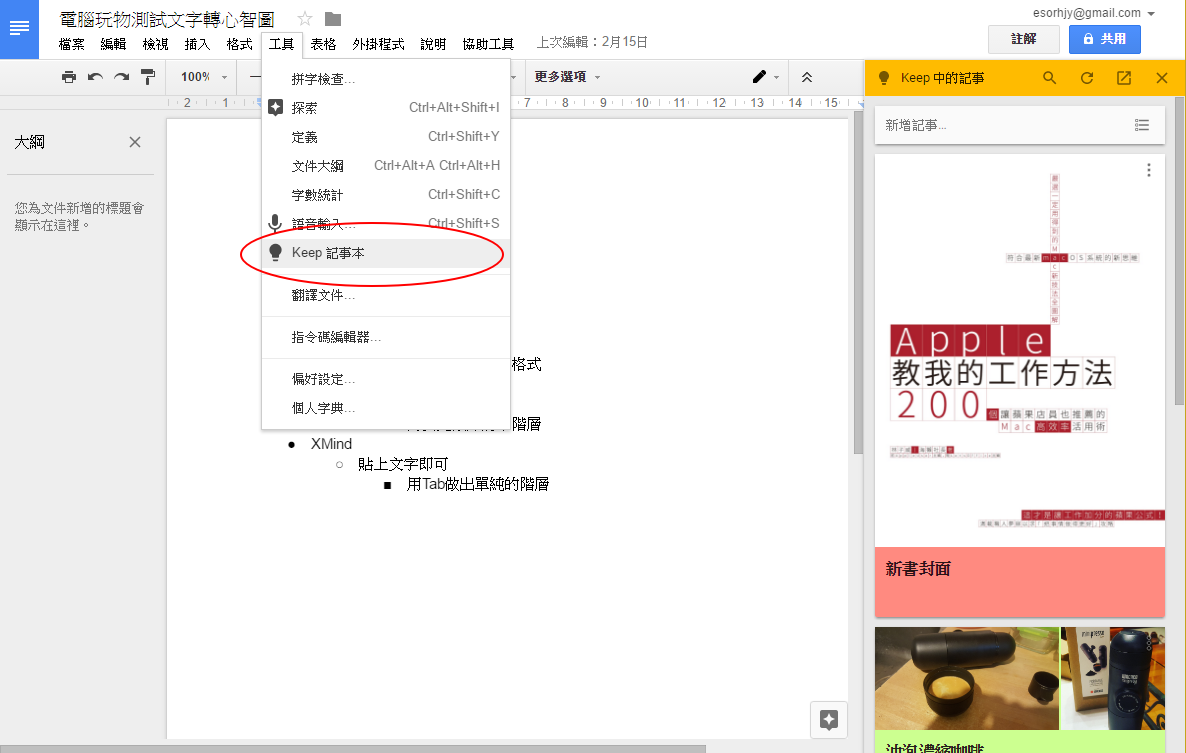Select Keep 記事本 menu entry
The width and height of the screenshot is (1186, 753).
coord(386,253)
